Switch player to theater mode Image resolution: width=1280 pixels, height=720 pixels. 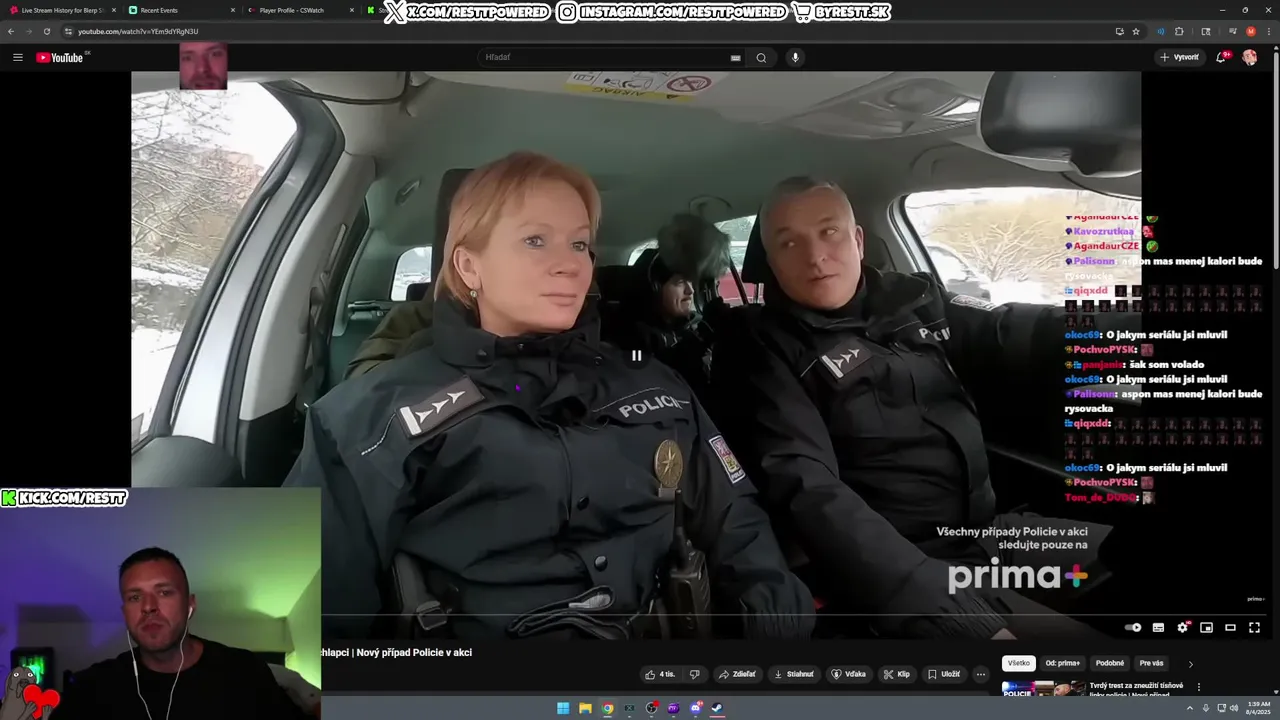click(1230, 627)
